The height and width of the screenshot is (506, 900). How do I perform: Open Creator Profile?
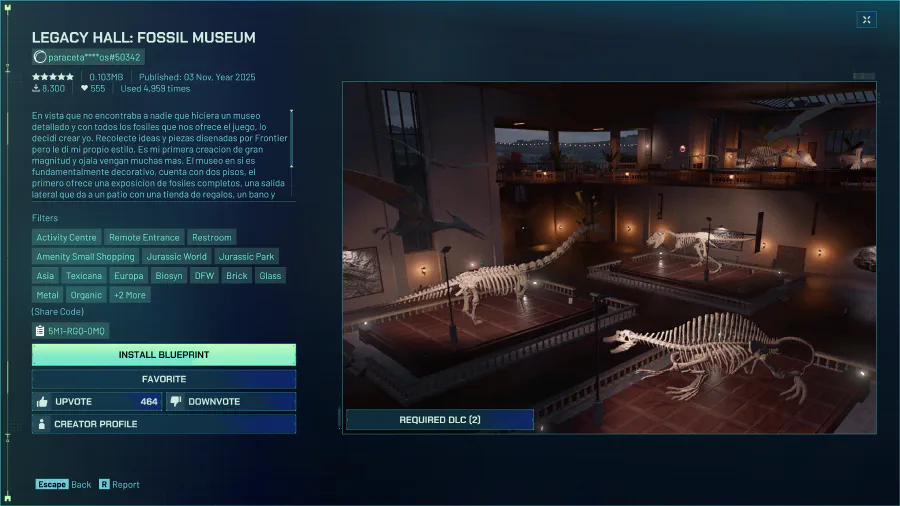[x=164, y=424]
